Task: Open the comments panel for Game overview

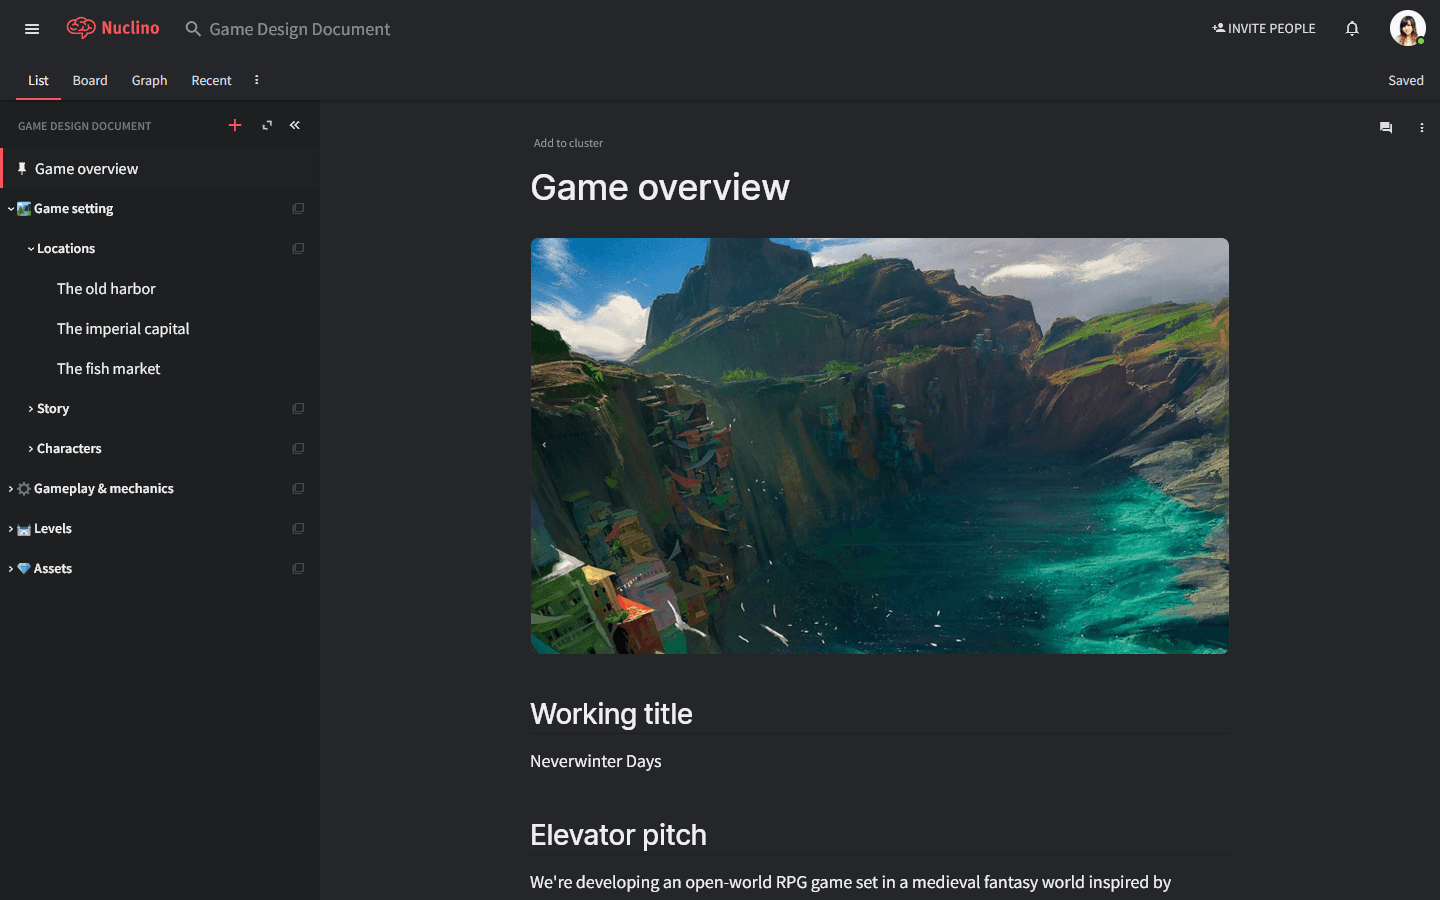Action: [x=1385, y=127]
